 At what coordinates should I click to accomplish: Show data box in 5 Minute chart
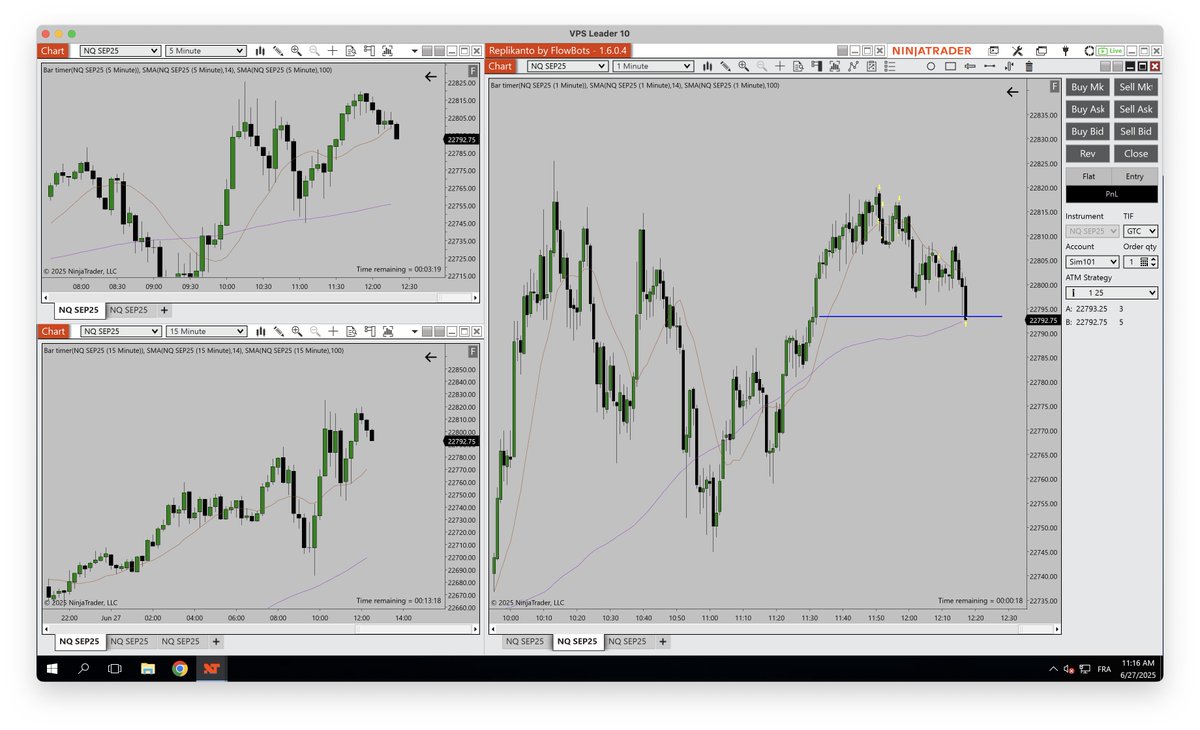tap(351, 50)
